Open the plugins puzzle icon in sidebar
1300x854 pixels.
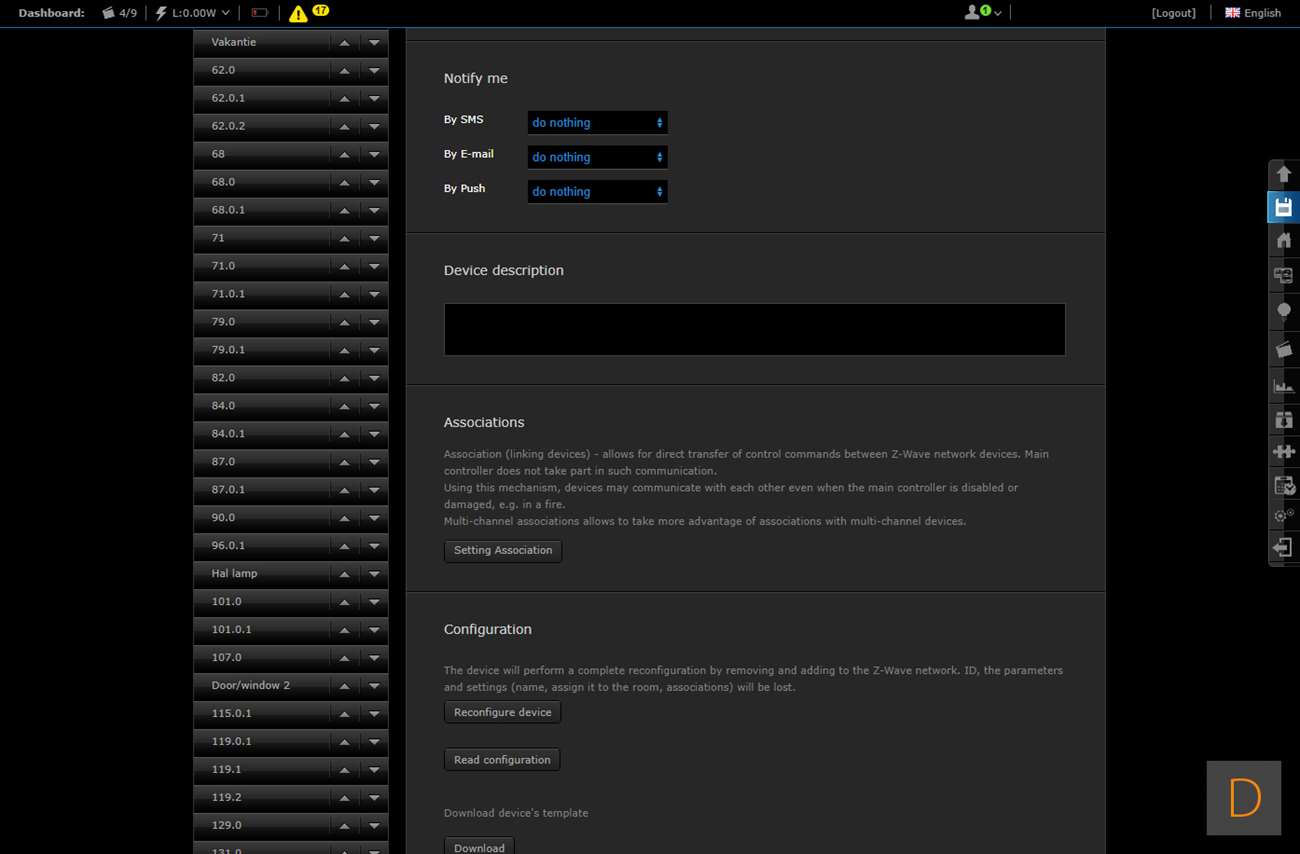1284,451
